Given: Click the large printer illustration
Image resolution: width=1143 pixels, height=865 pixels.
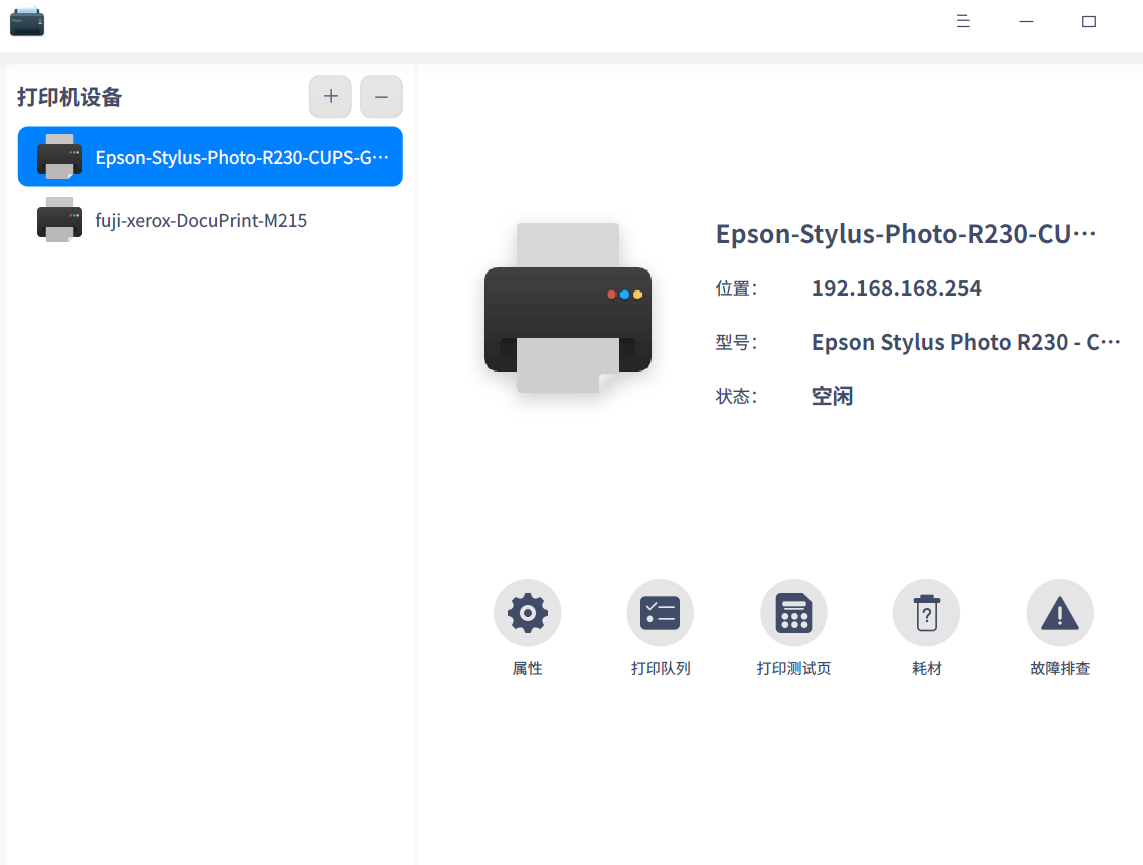Looking at the screenshot, I should coord(567,310).
